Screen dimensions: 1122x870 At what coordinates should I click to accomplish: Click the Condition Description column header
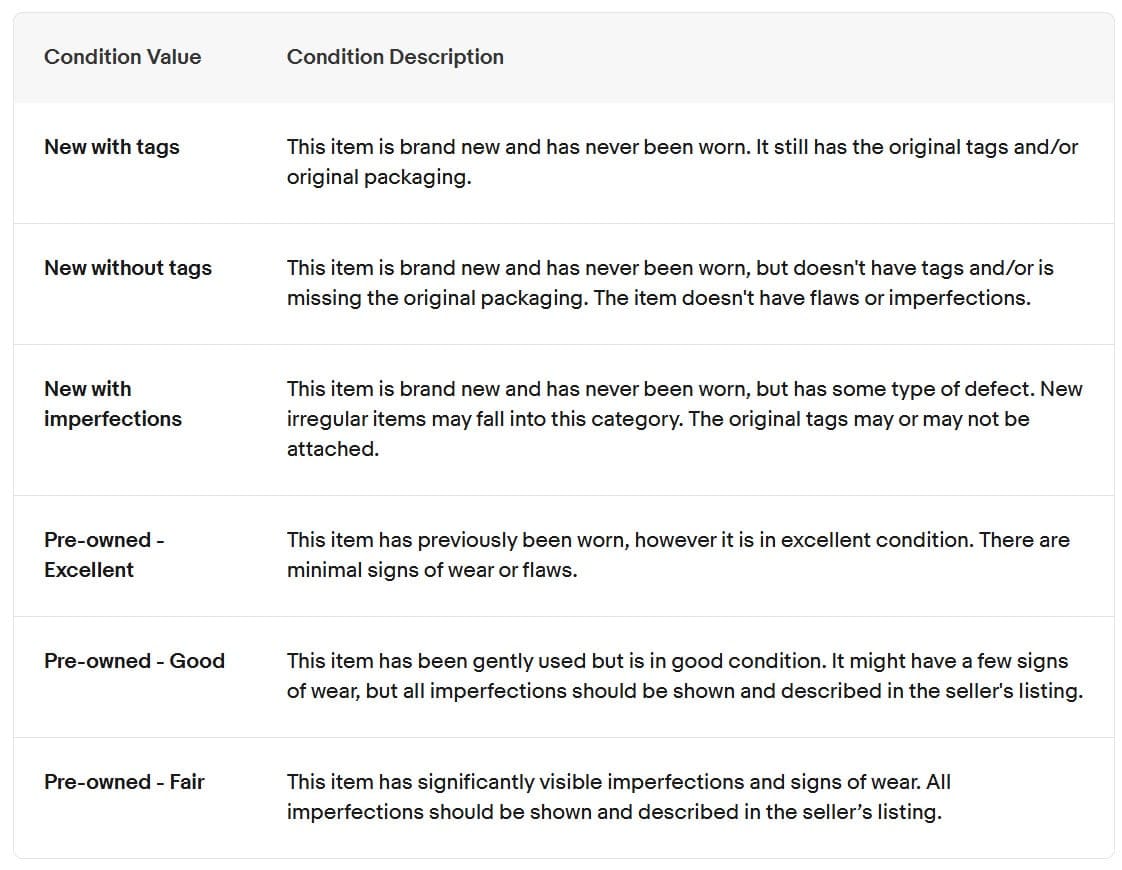(x=395, y=57)
